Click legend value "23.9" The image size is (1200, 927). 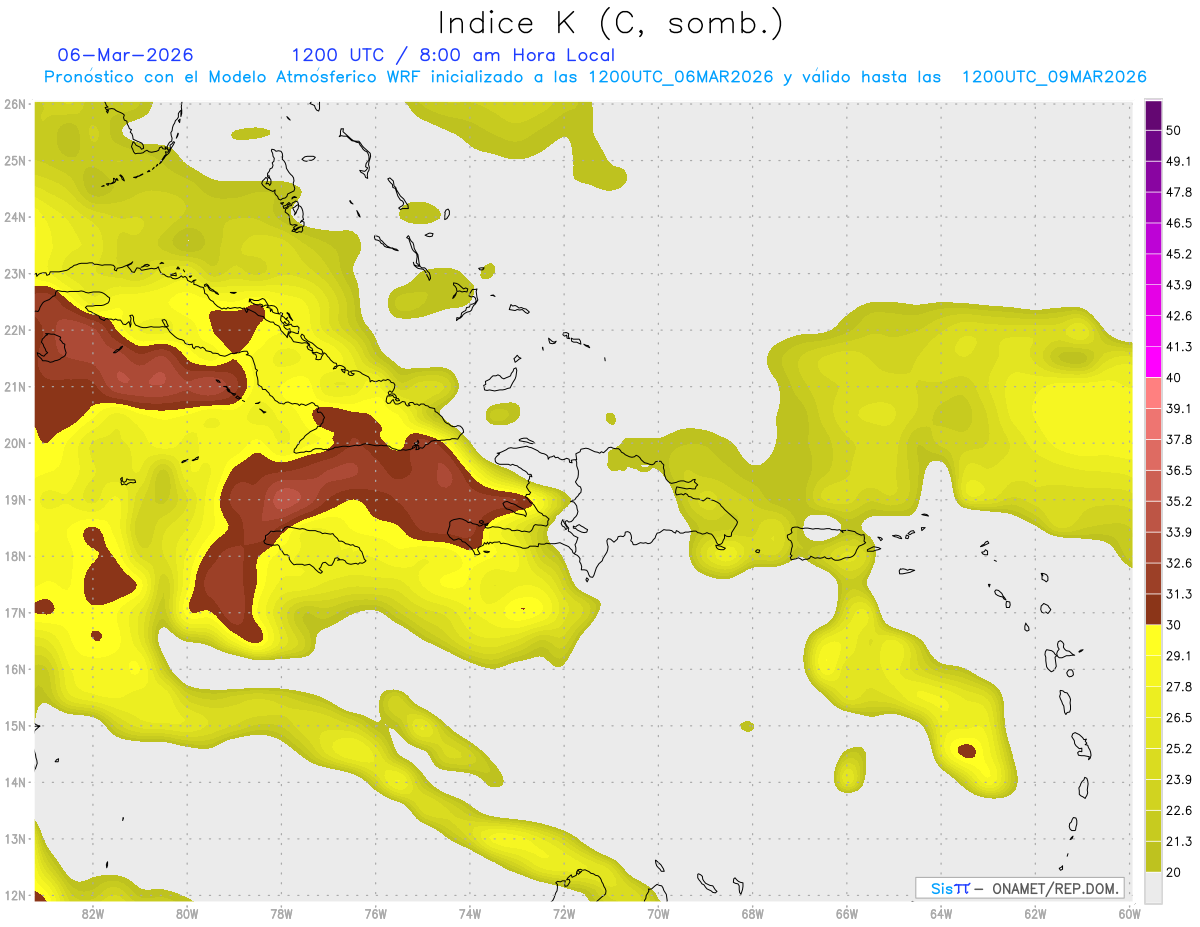click(1178, 780)
